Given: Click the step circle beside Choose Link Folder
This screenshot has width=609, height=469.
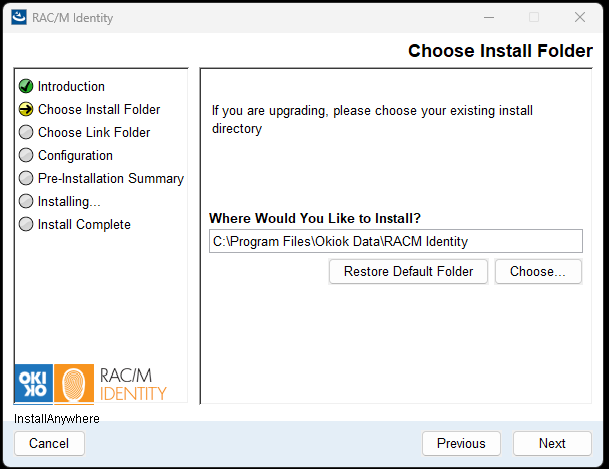Looking at the screenshot, I should (x=26, y=132).
